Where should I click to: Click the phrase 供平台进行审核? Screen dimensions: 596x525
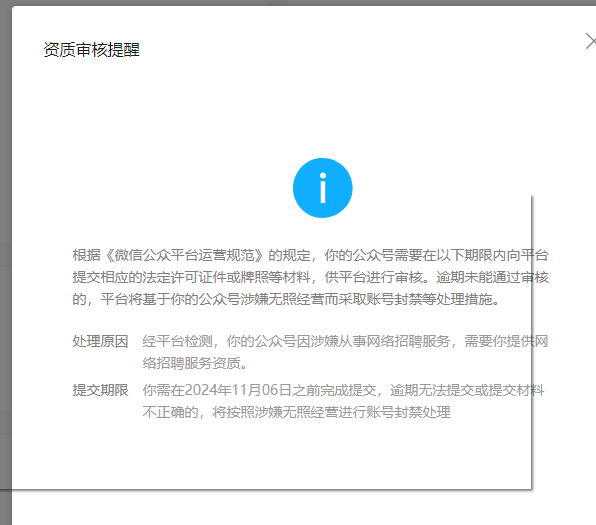[373, 277]
